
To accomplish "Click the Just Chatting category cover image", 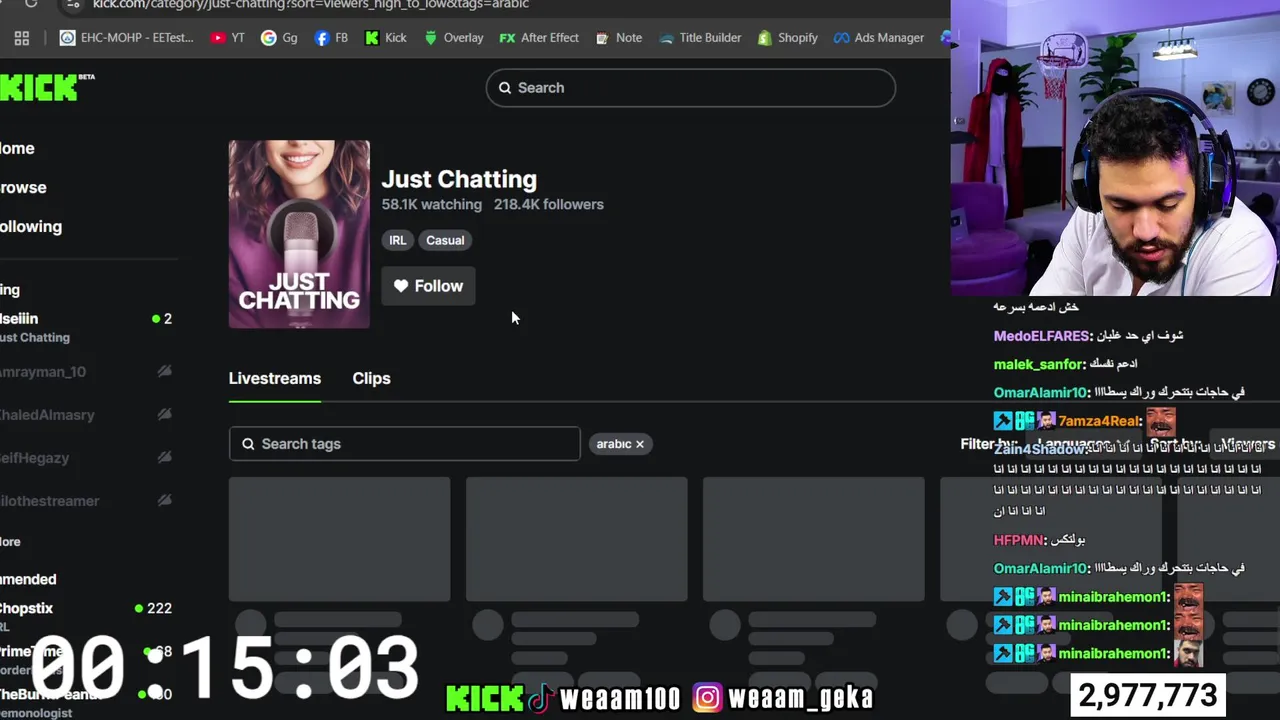I will 299,234.
